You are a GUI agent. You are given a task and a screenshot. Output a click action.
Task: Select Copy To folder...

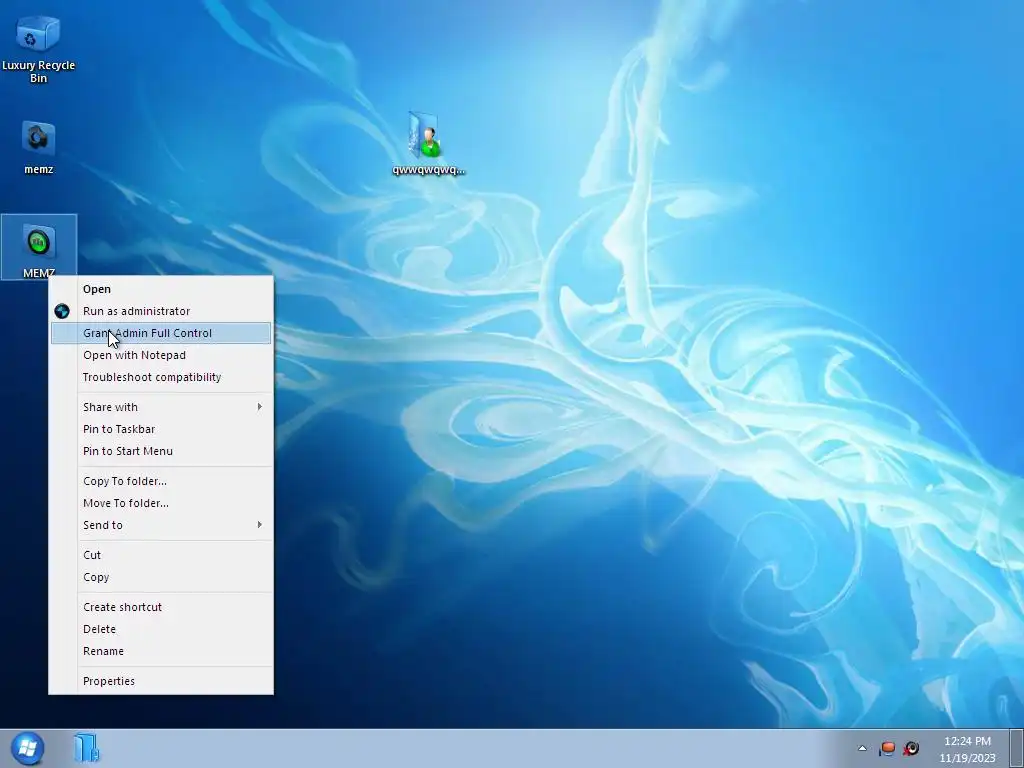[161, 481]
